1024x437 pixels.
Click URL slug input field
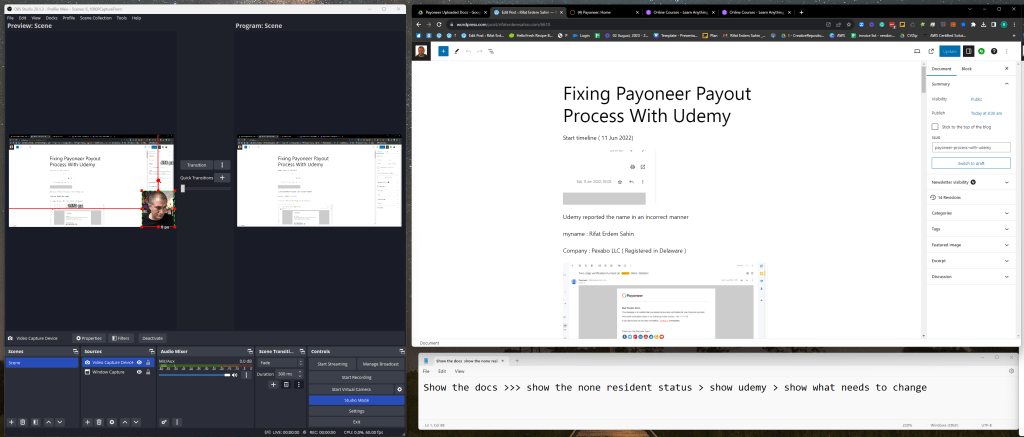[970, 148]
